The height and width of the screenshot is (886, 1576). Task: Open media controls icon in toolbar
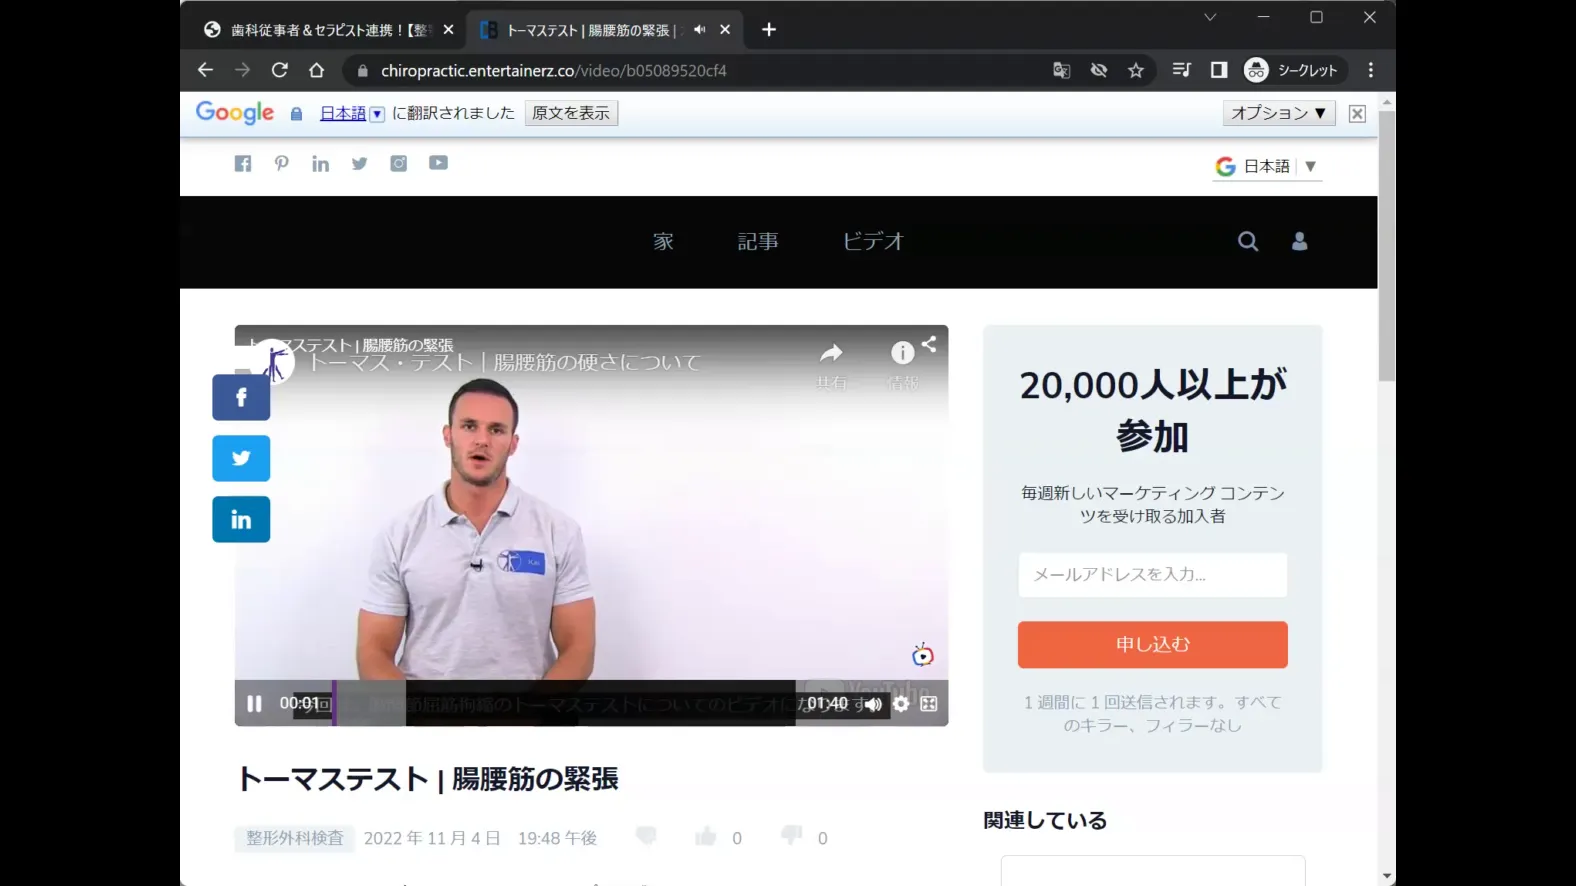(x=1181, y=70)
